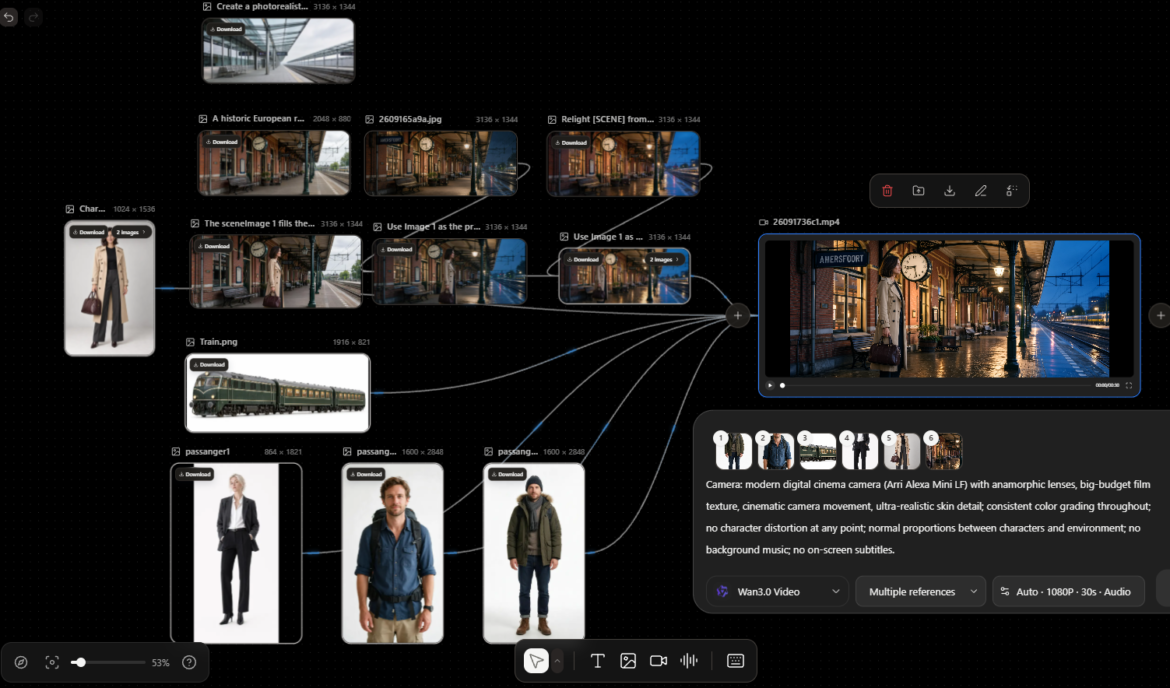1170x688 pixels.
Task: Open the keyboard shortcuts icon
Action: point(735,660)
